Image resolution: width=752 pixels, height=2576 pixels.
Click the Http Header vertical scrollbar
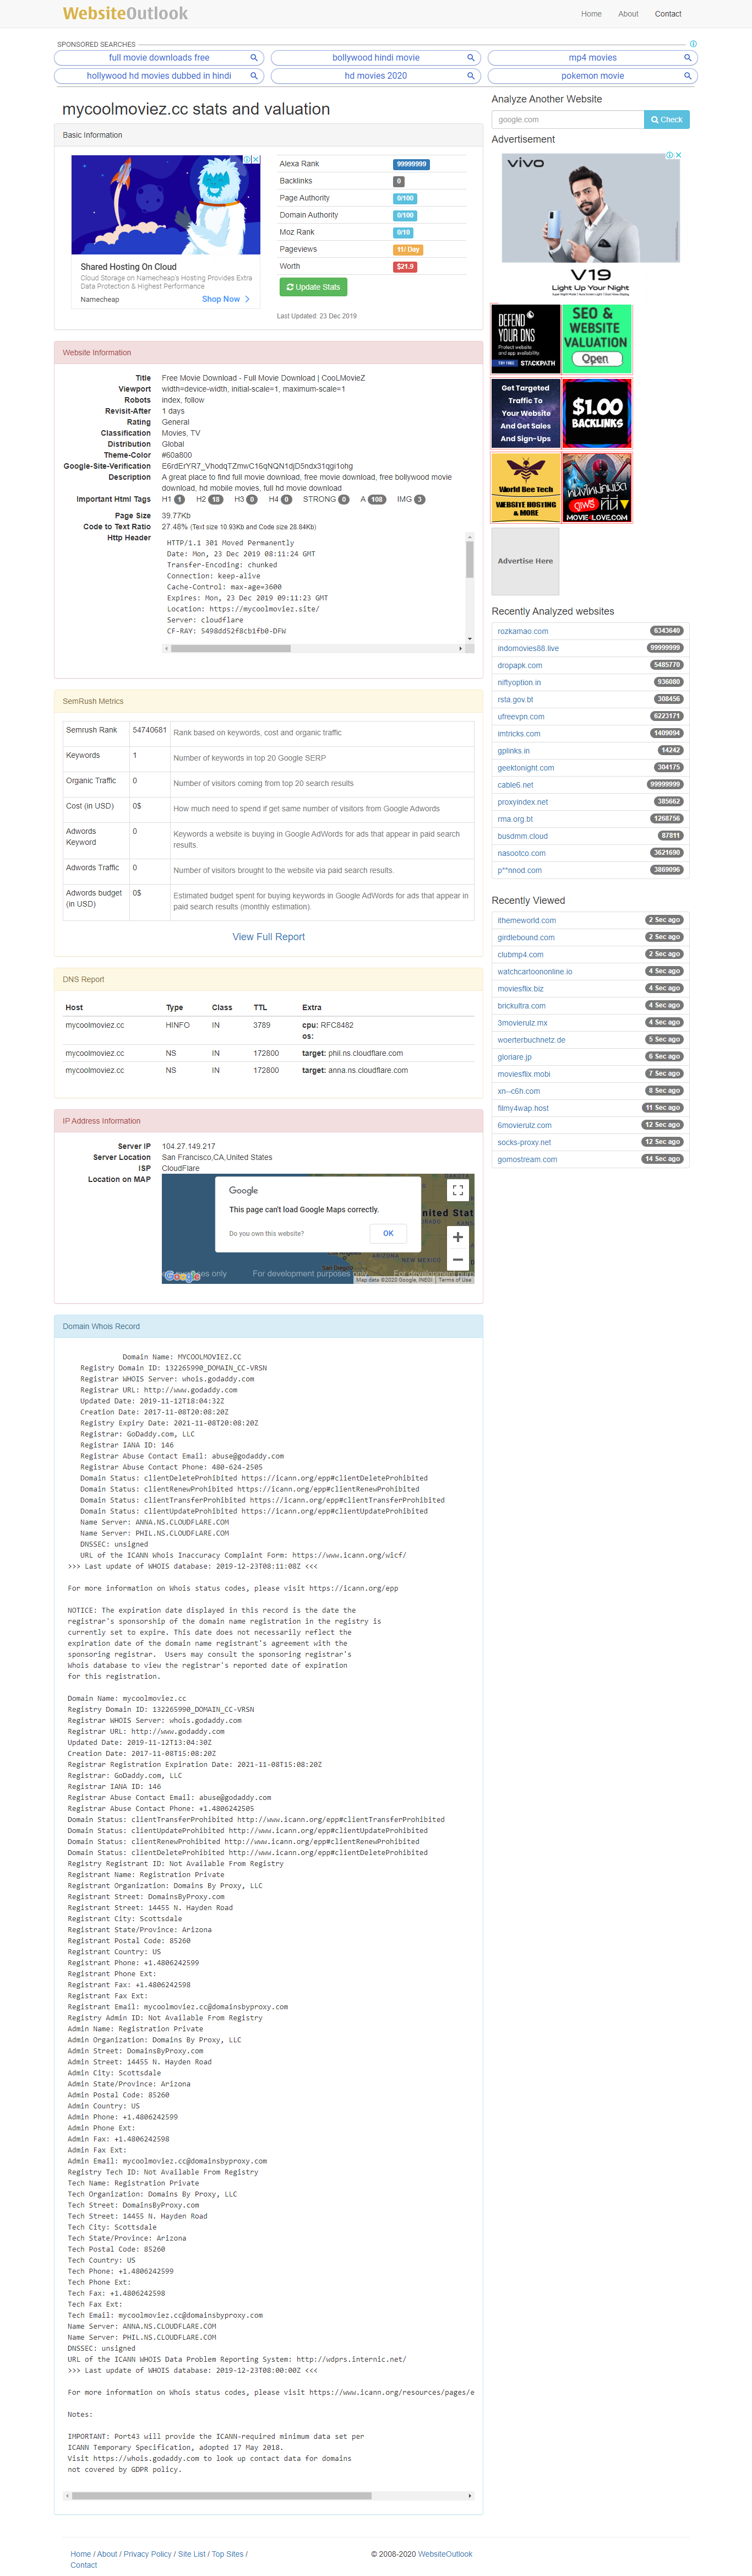coord(469,587)
